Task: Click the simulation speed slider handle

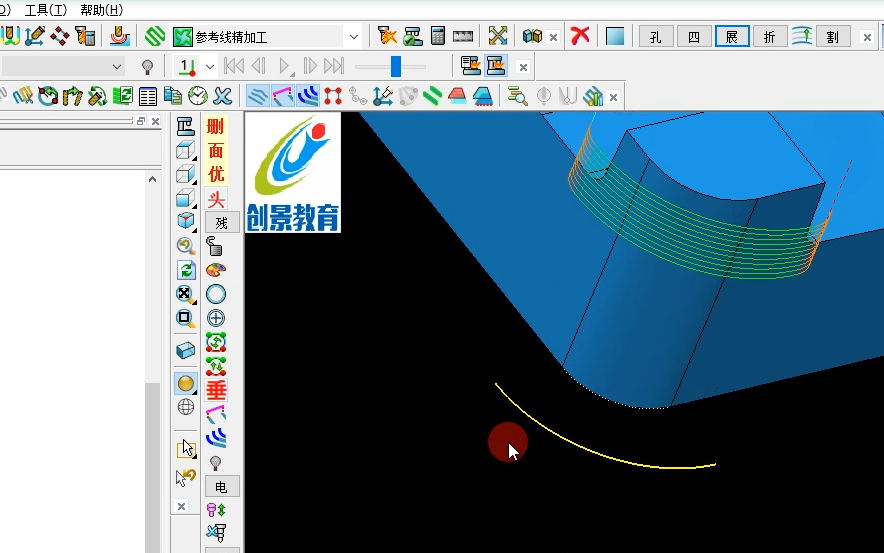Action: (396, 66)
